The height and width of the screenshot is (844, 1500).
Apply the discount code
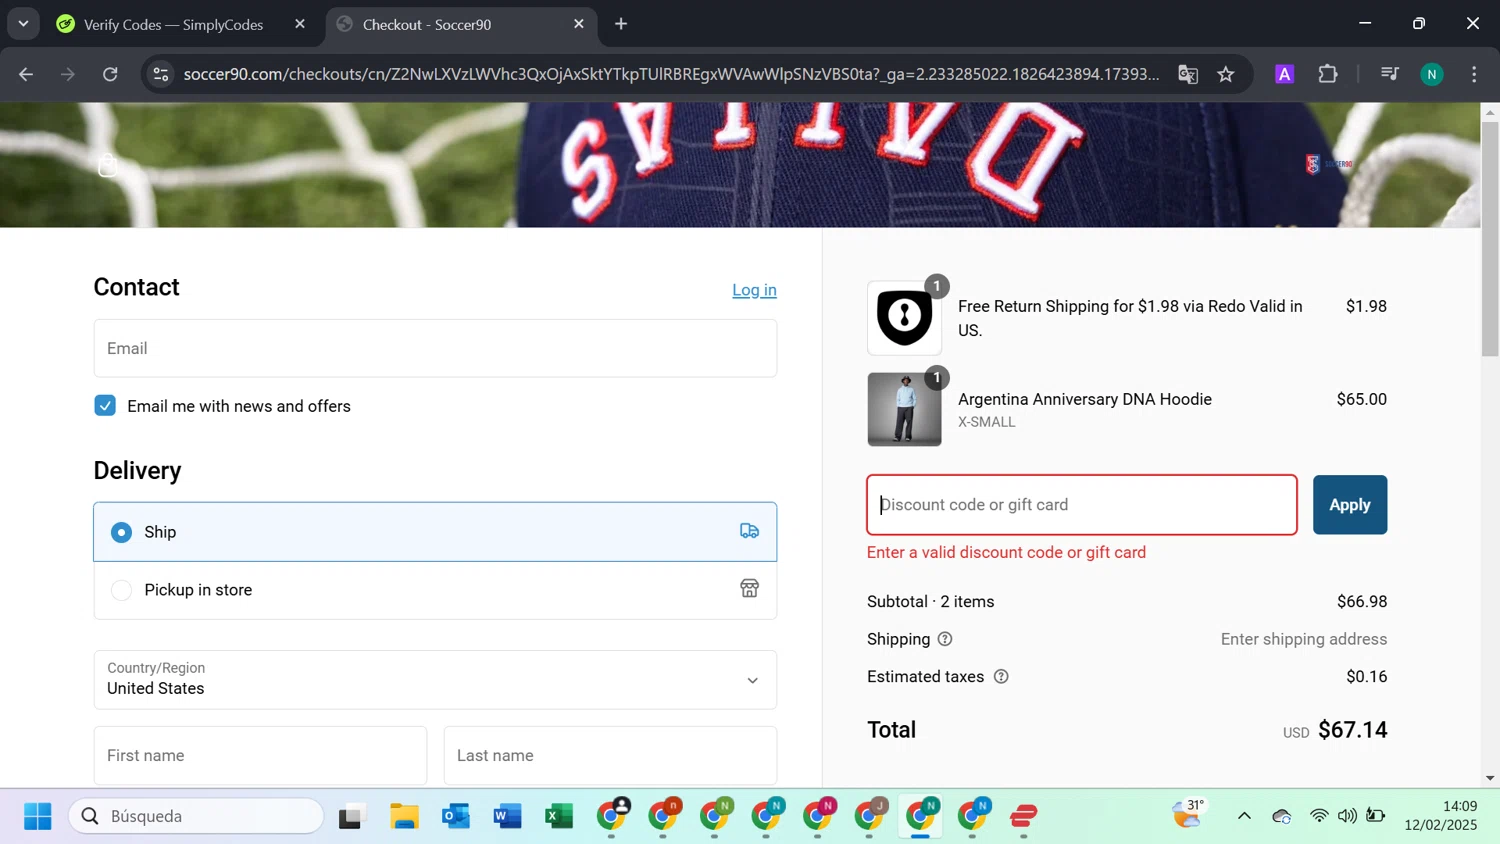(1350, 505)
